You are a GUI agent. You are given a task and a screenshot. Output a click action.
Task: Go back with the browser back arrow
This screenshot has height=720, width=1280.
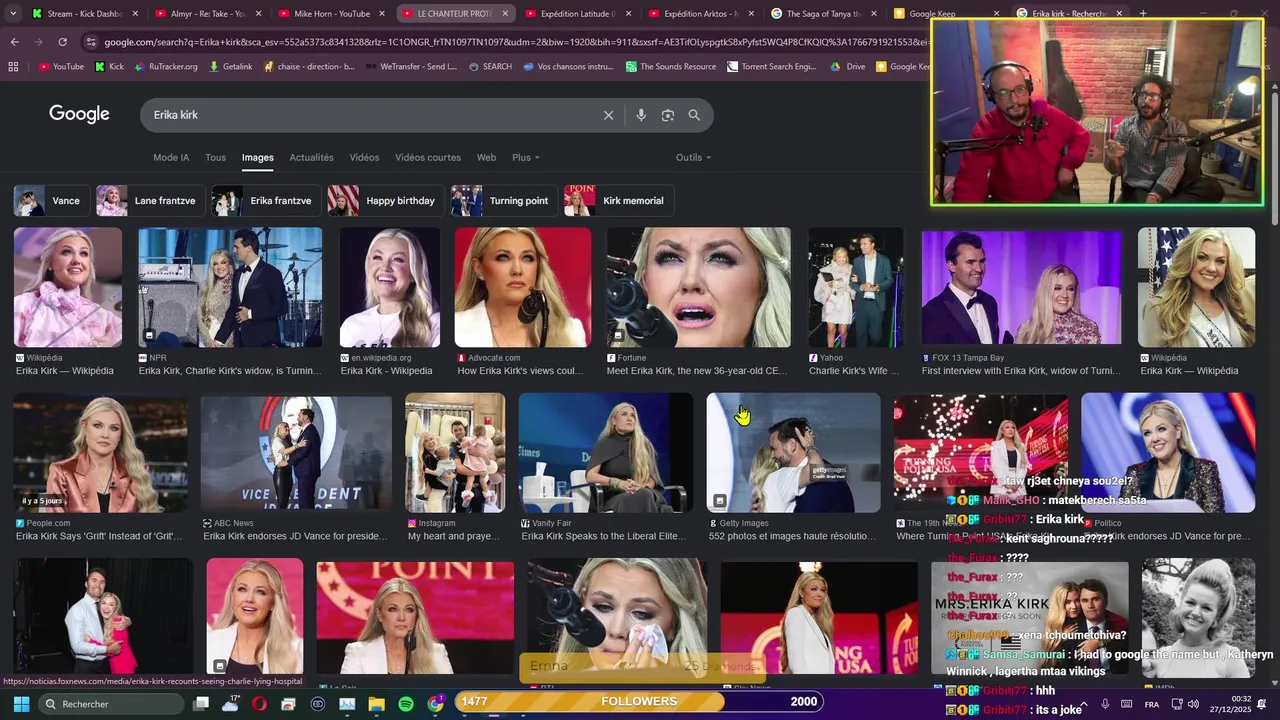click(x=14, y=42)
